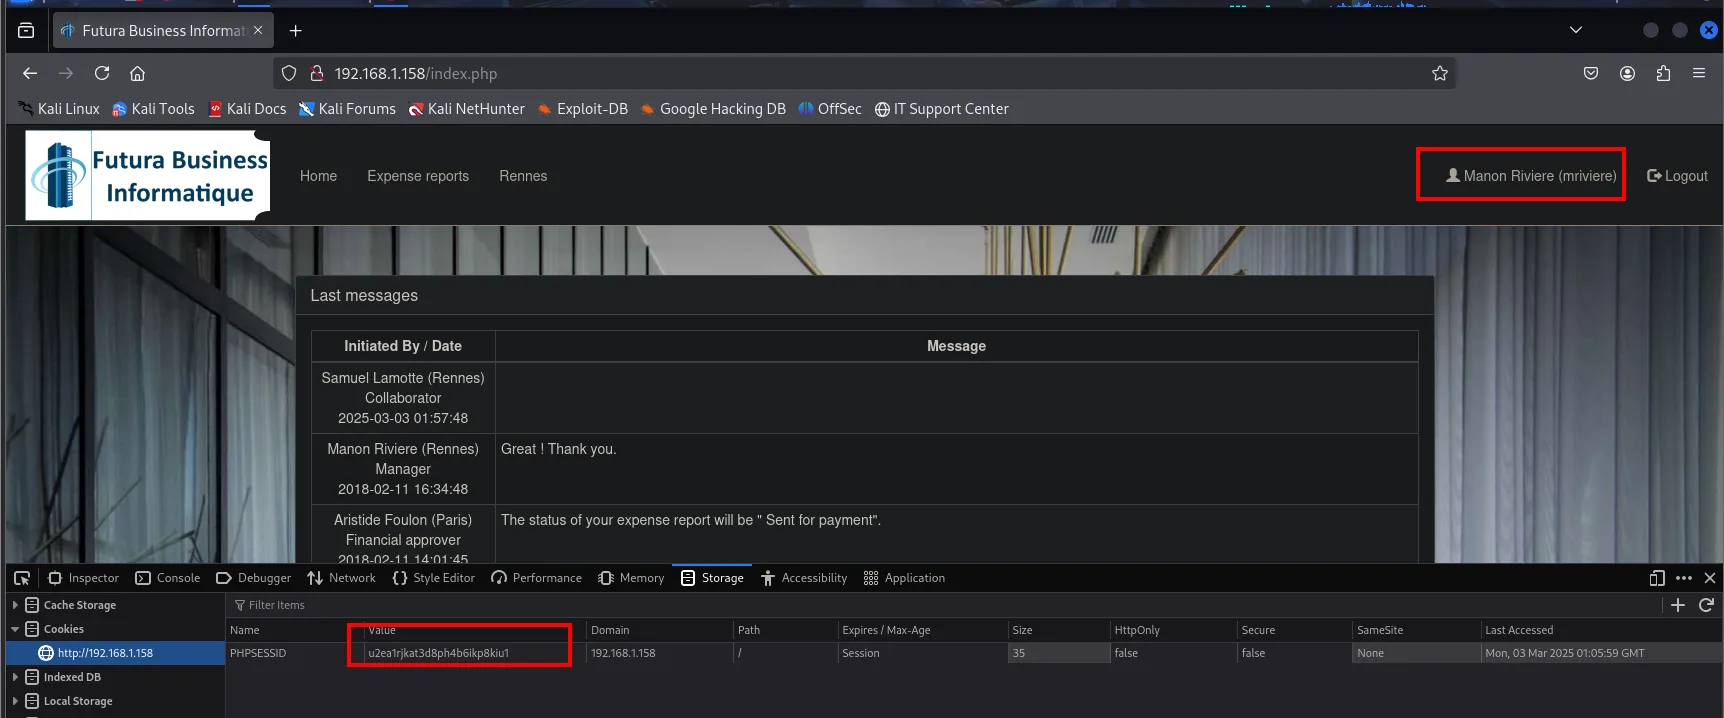1724x718 pixels.
Task: Click the Futura Business Informatique logo
Action: (x=148, y=176)
